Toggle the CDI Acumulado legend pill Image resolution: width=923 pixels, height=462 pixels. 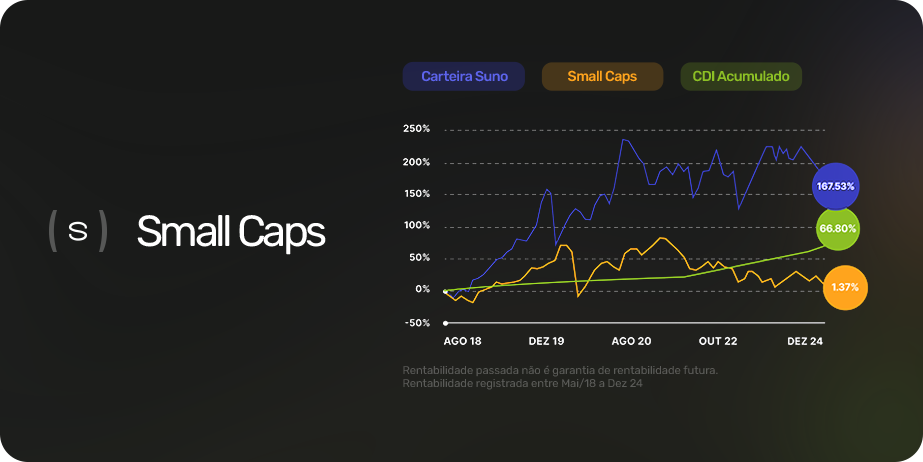[741, 77]
